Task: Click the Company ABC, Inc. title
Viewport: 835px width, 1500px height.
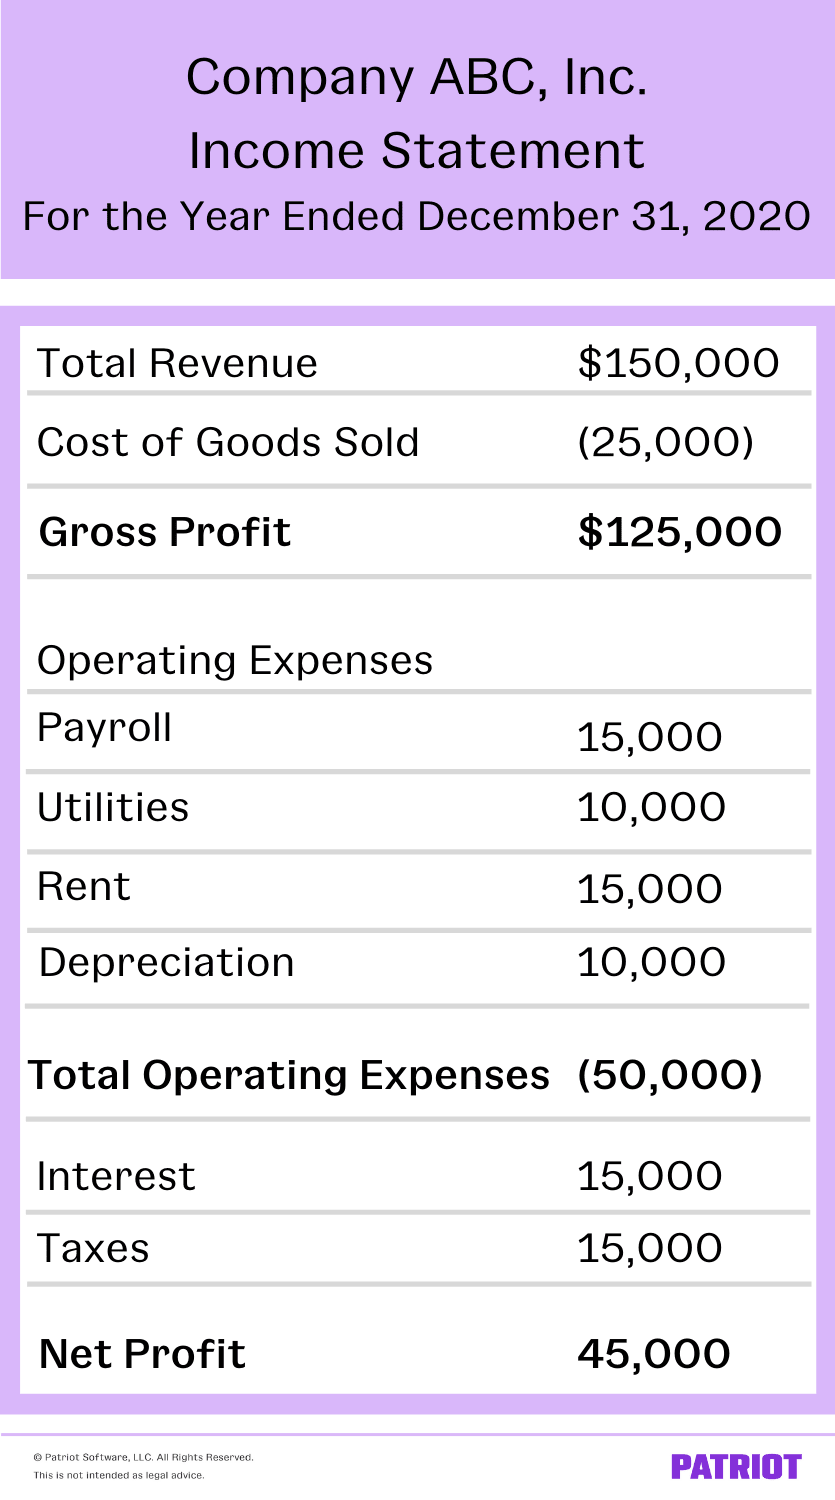Action: [x=416, y=78]
